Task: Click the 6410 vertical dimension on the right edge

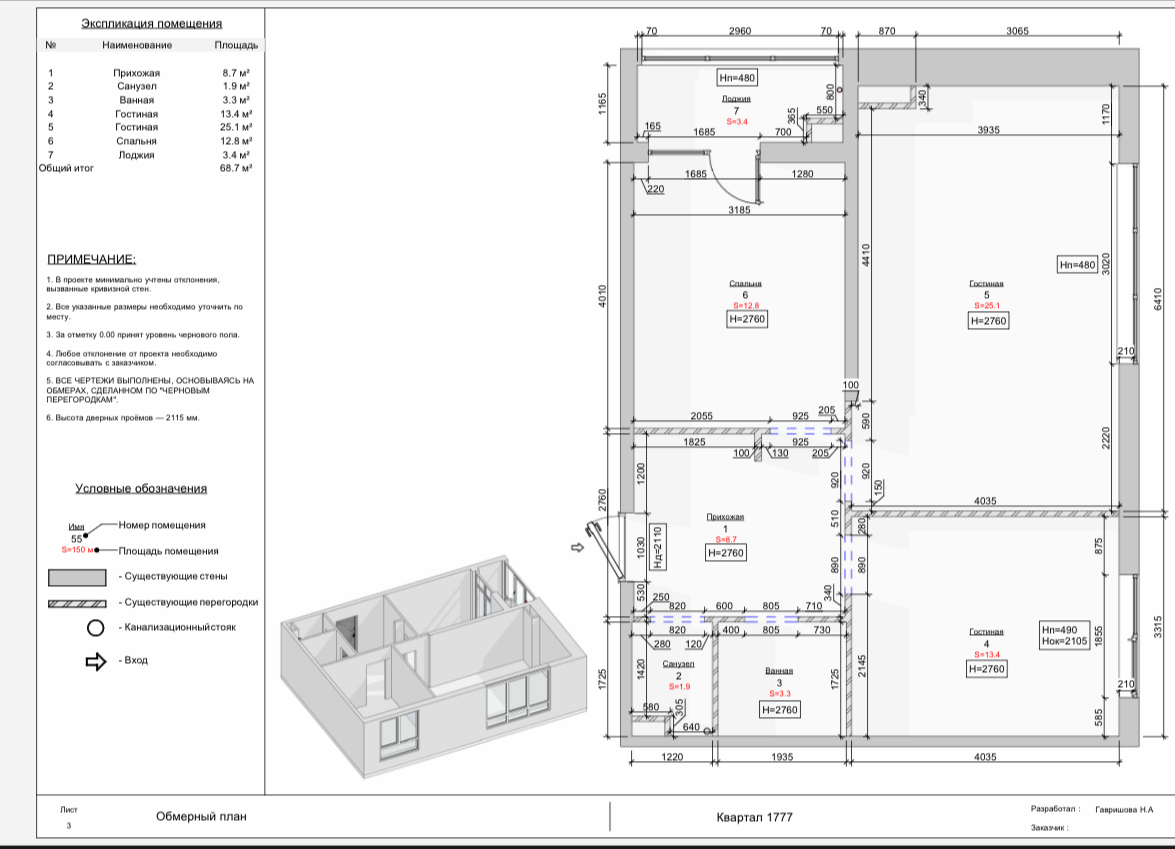Action: (1158, 299)
